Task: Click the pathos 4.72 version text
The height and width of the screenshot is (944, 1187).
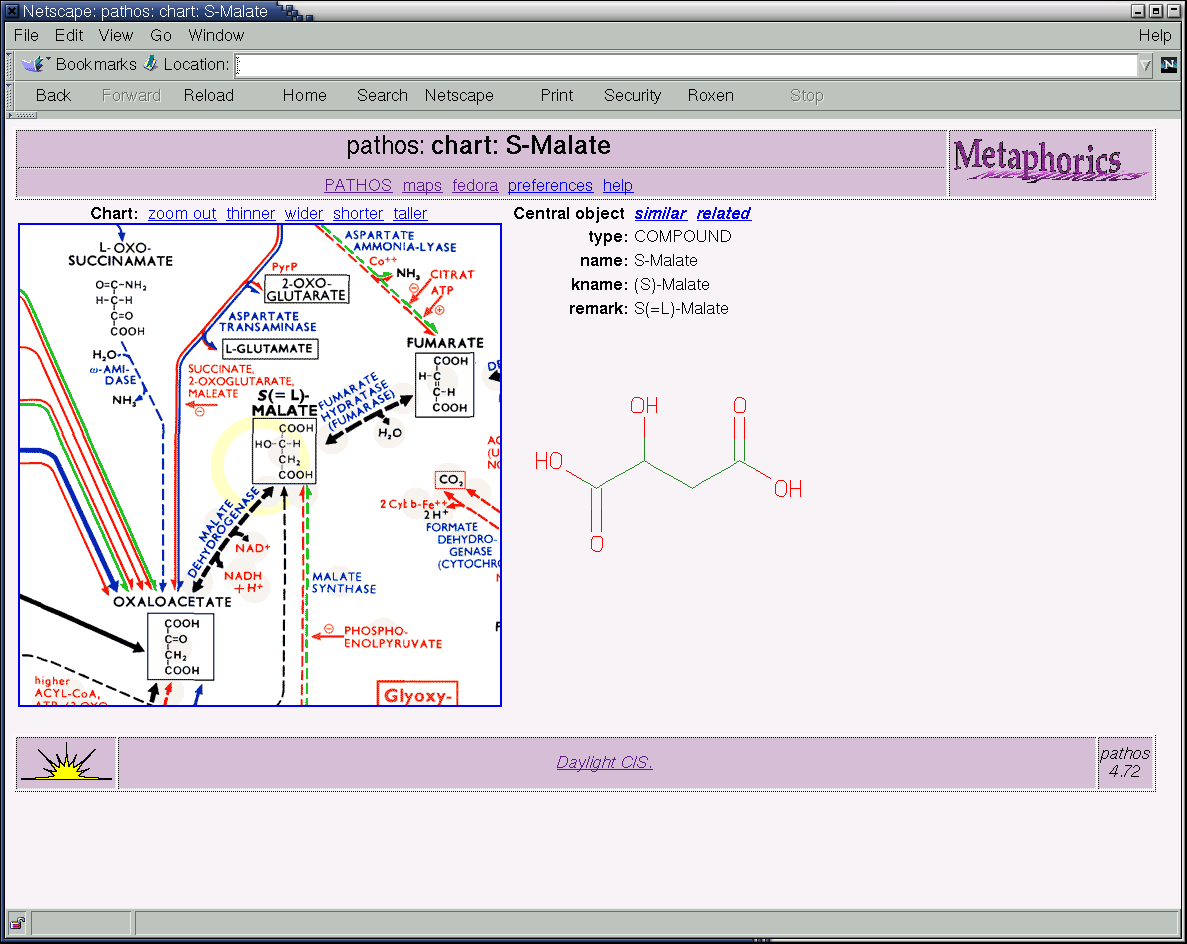Action: (1124, 762)
